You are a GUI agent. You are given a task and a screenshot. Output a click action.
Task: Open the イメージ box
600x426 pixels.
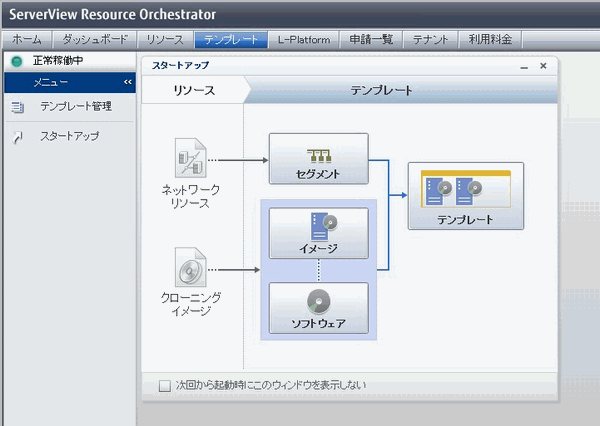319,233
